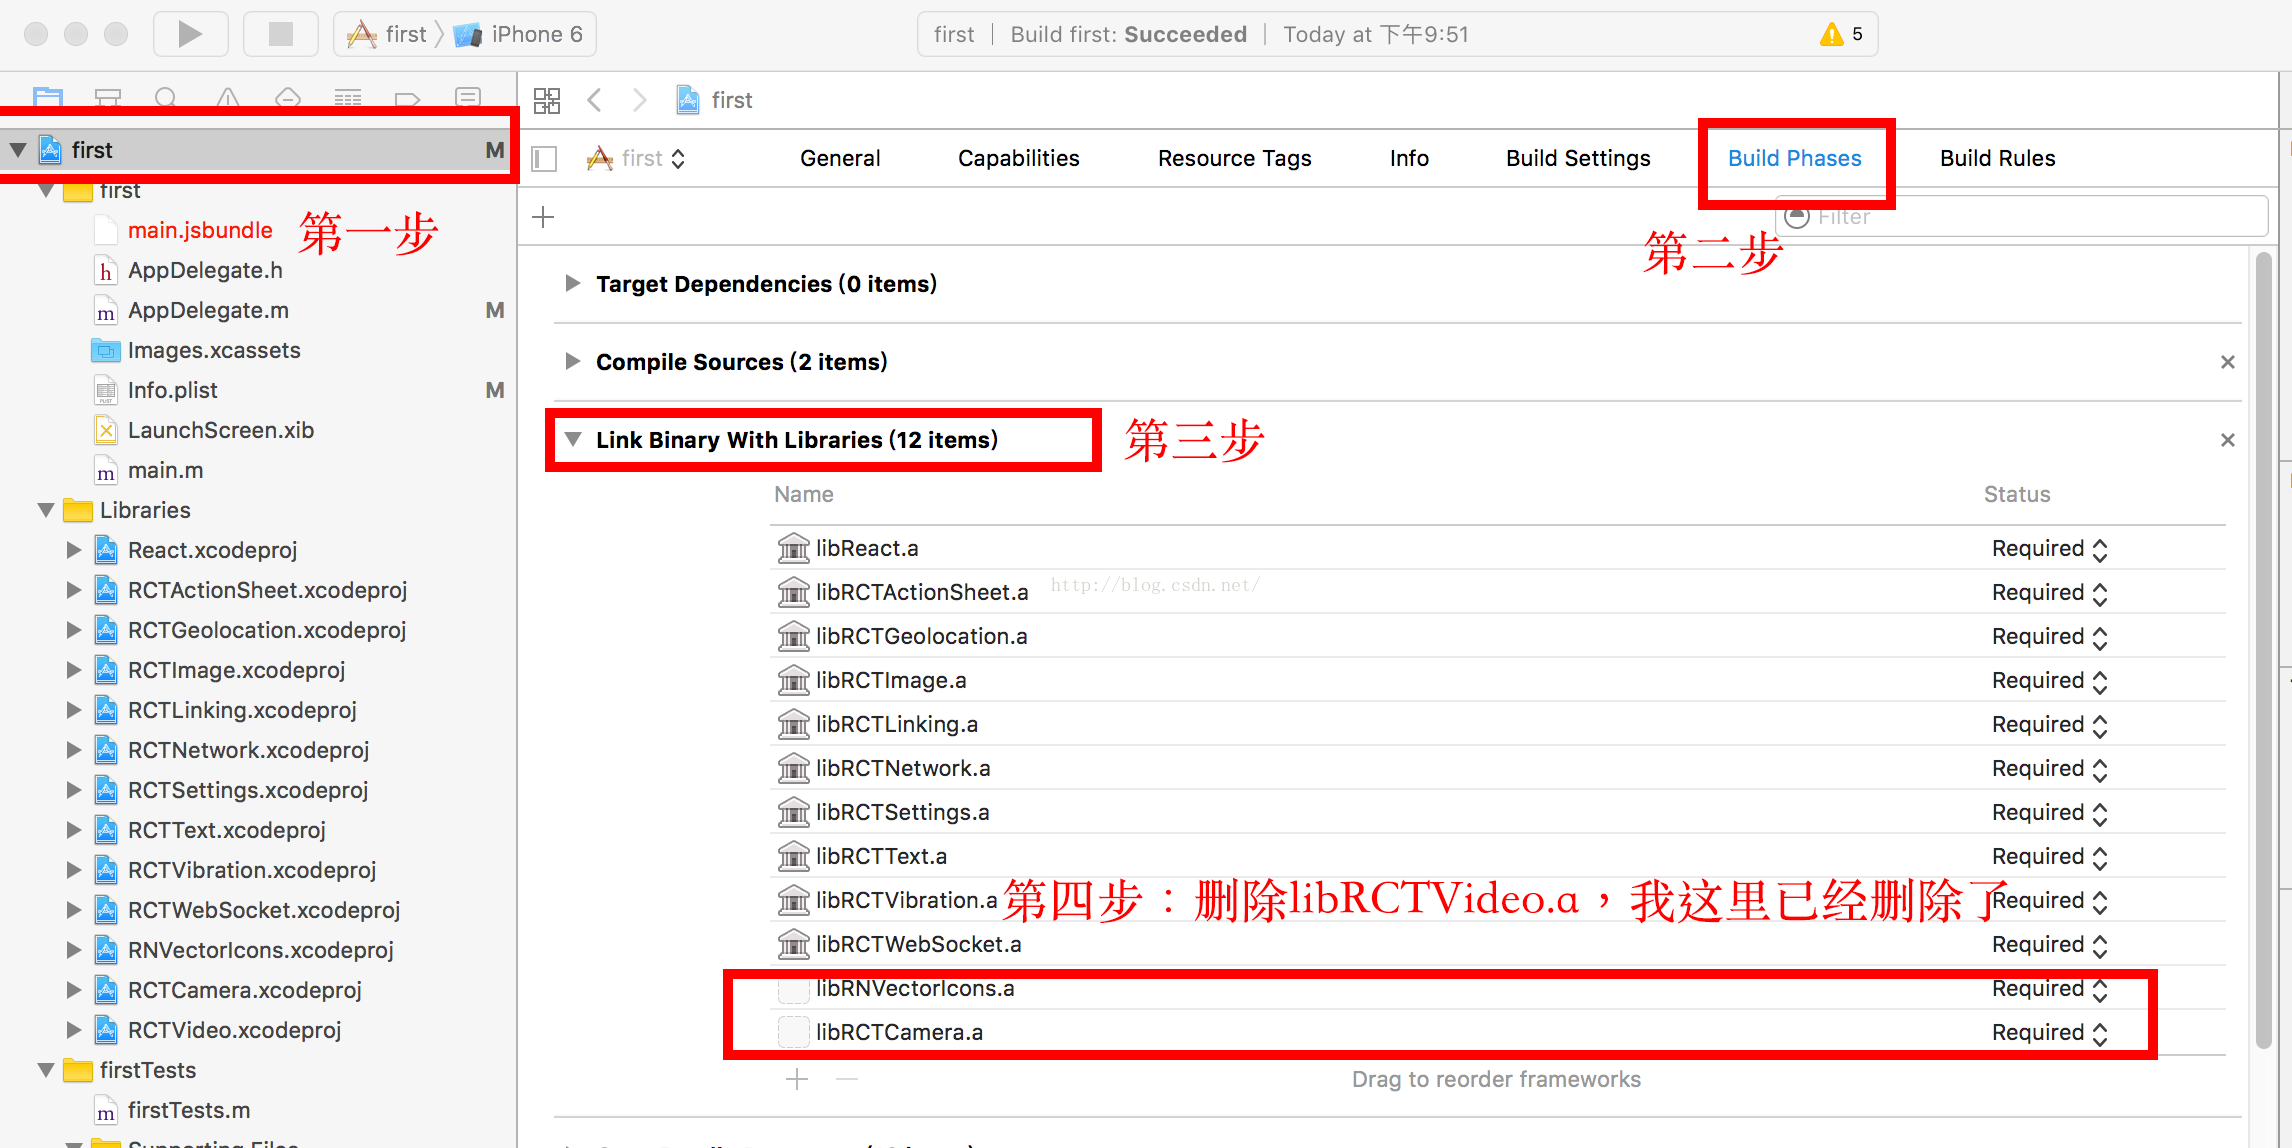The image size is (2292, 1148).
Task: Click the plus button under library list
Action: coord(797,1079)
